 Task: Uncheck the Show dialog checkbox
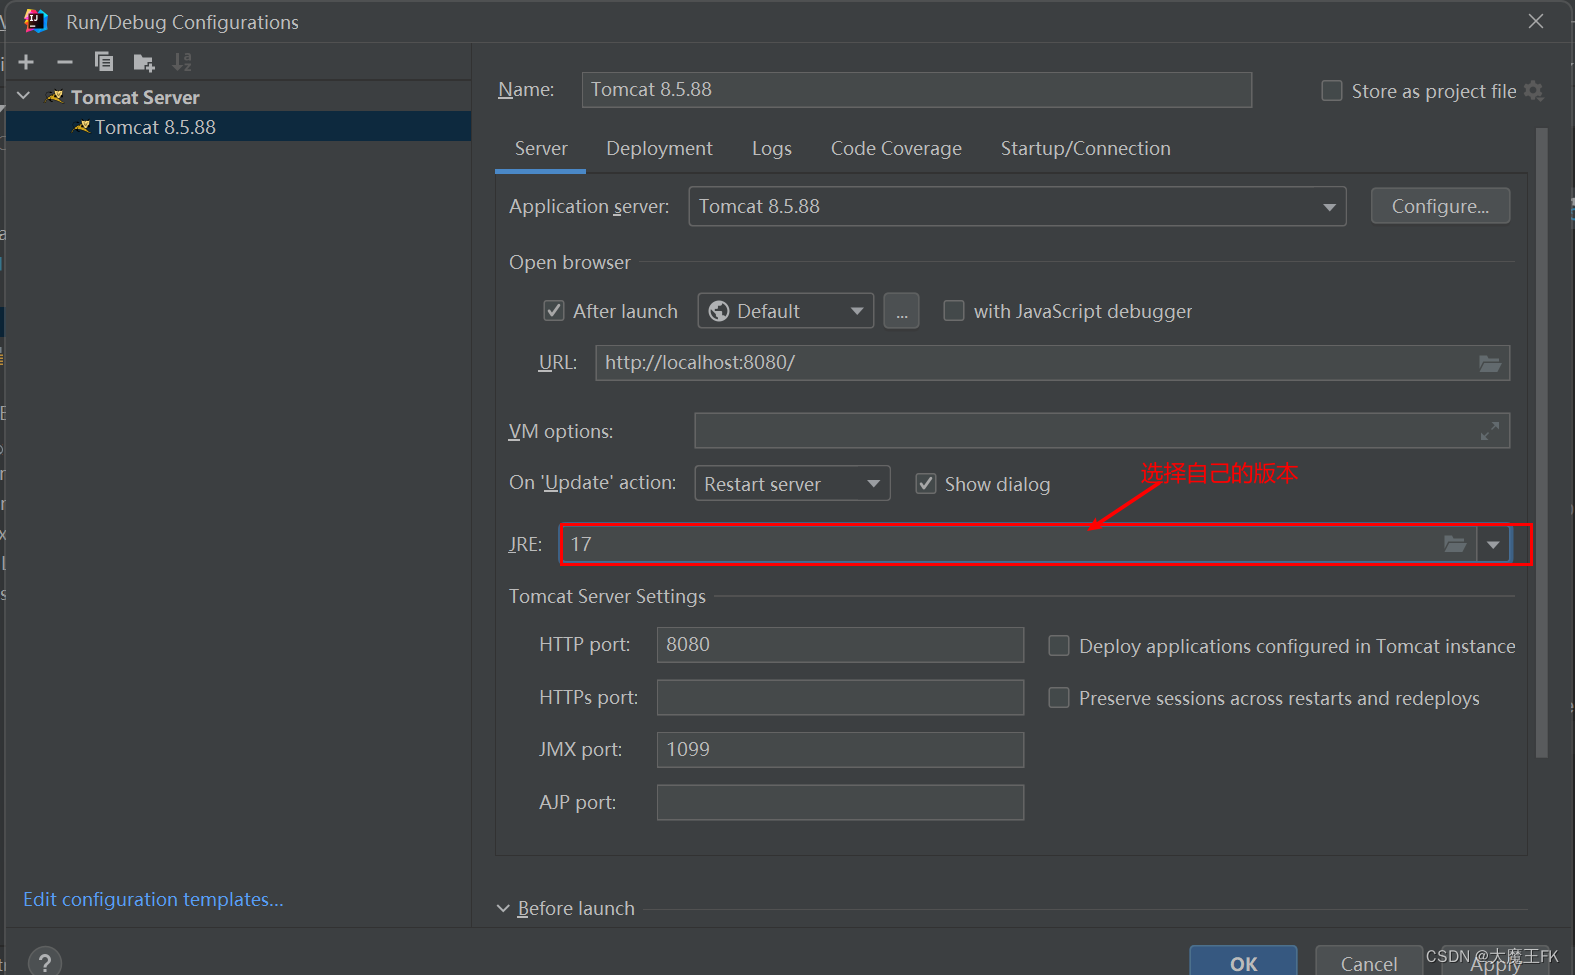point(926,484)
